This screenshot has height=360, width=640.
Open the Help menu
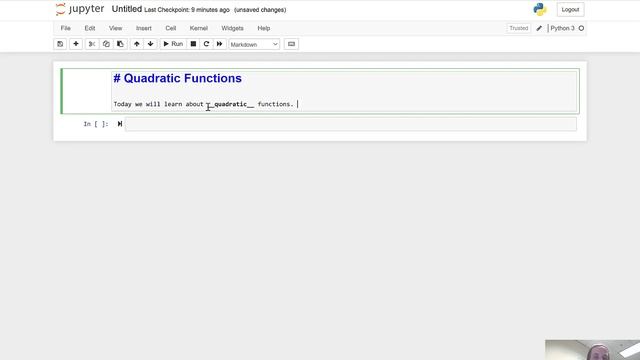point(264,28)
